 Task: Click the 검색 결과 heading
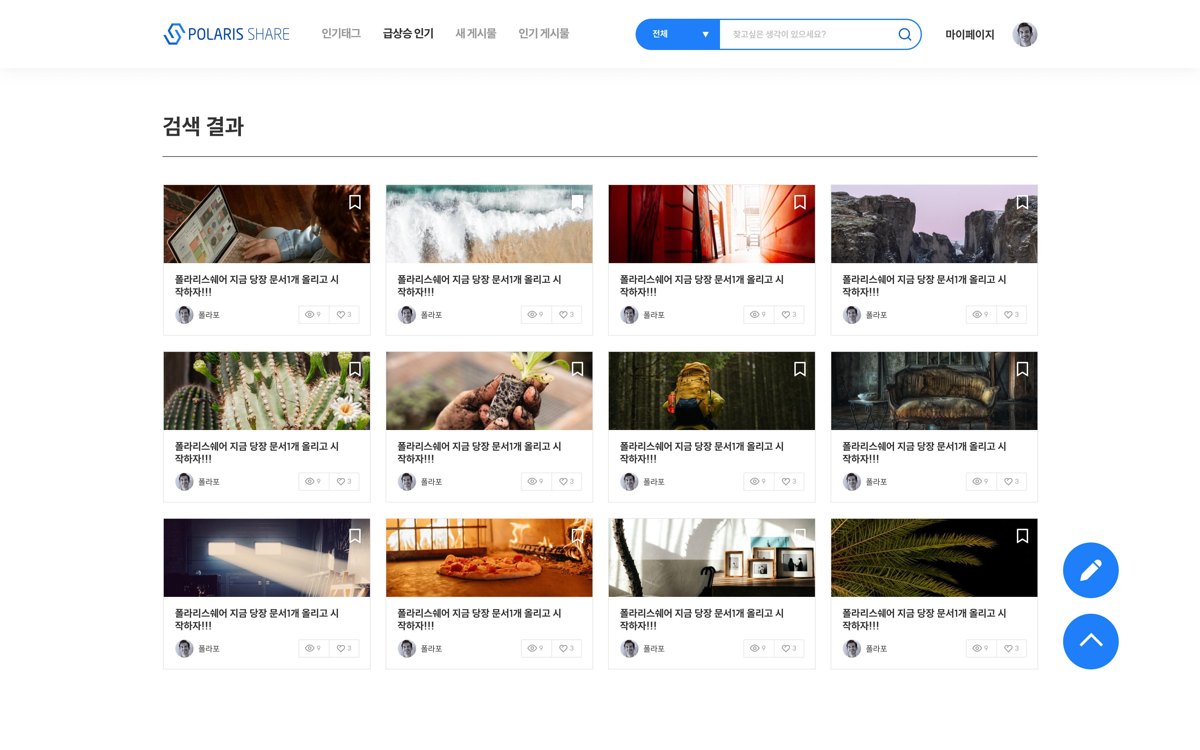(x=203, y=126)
